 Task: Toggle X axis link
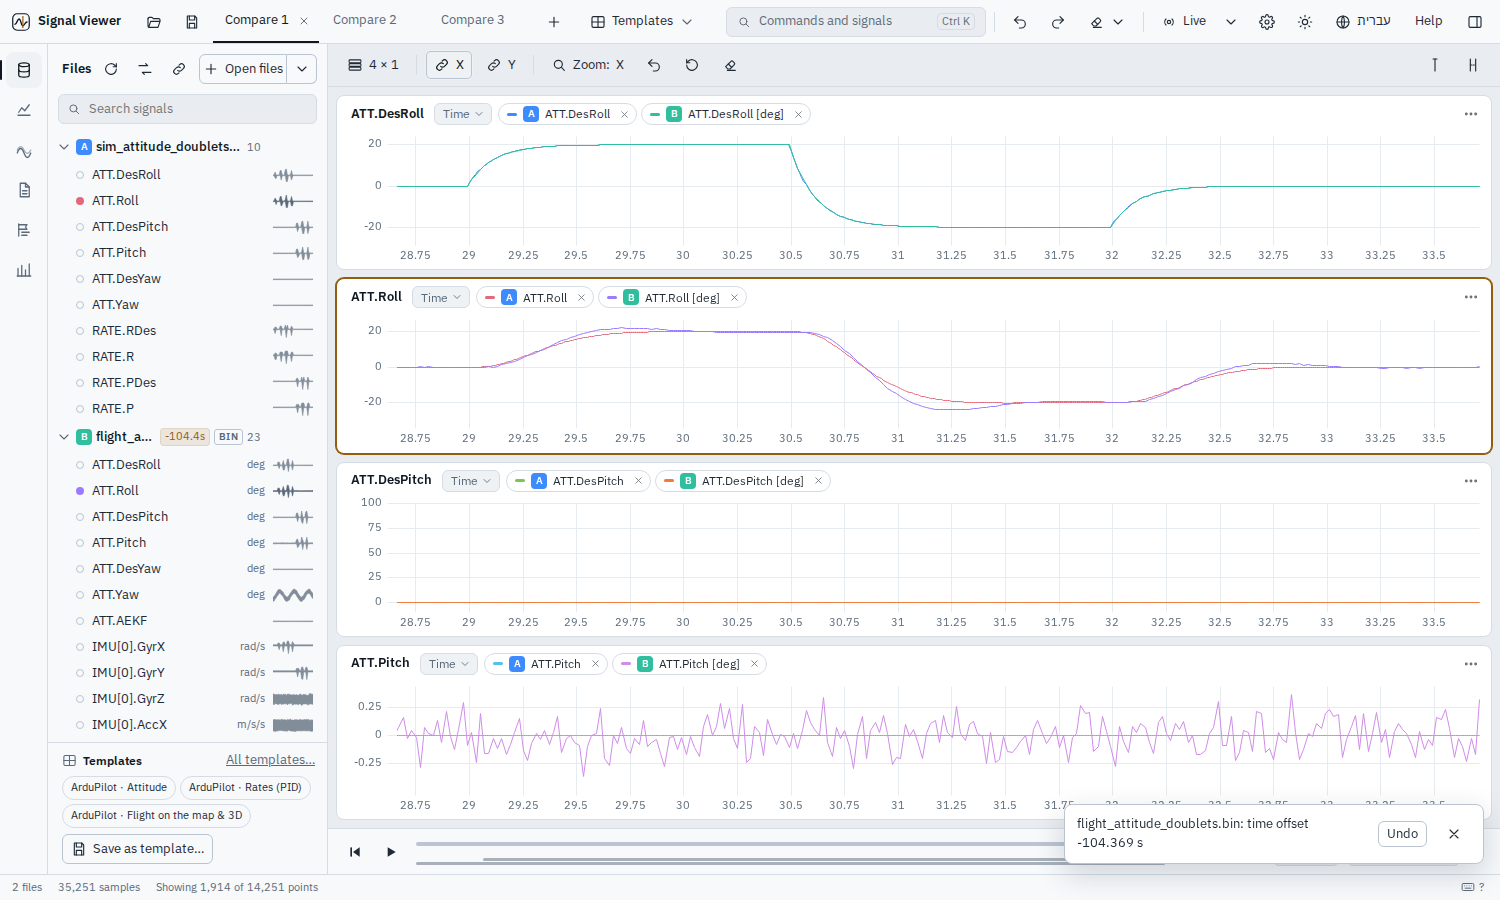pos(449,65)
